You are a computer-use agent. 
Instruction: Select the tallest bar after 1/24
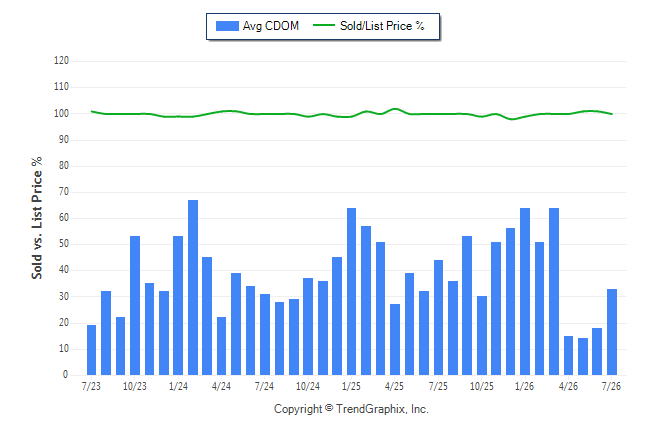tap(193, 287)
